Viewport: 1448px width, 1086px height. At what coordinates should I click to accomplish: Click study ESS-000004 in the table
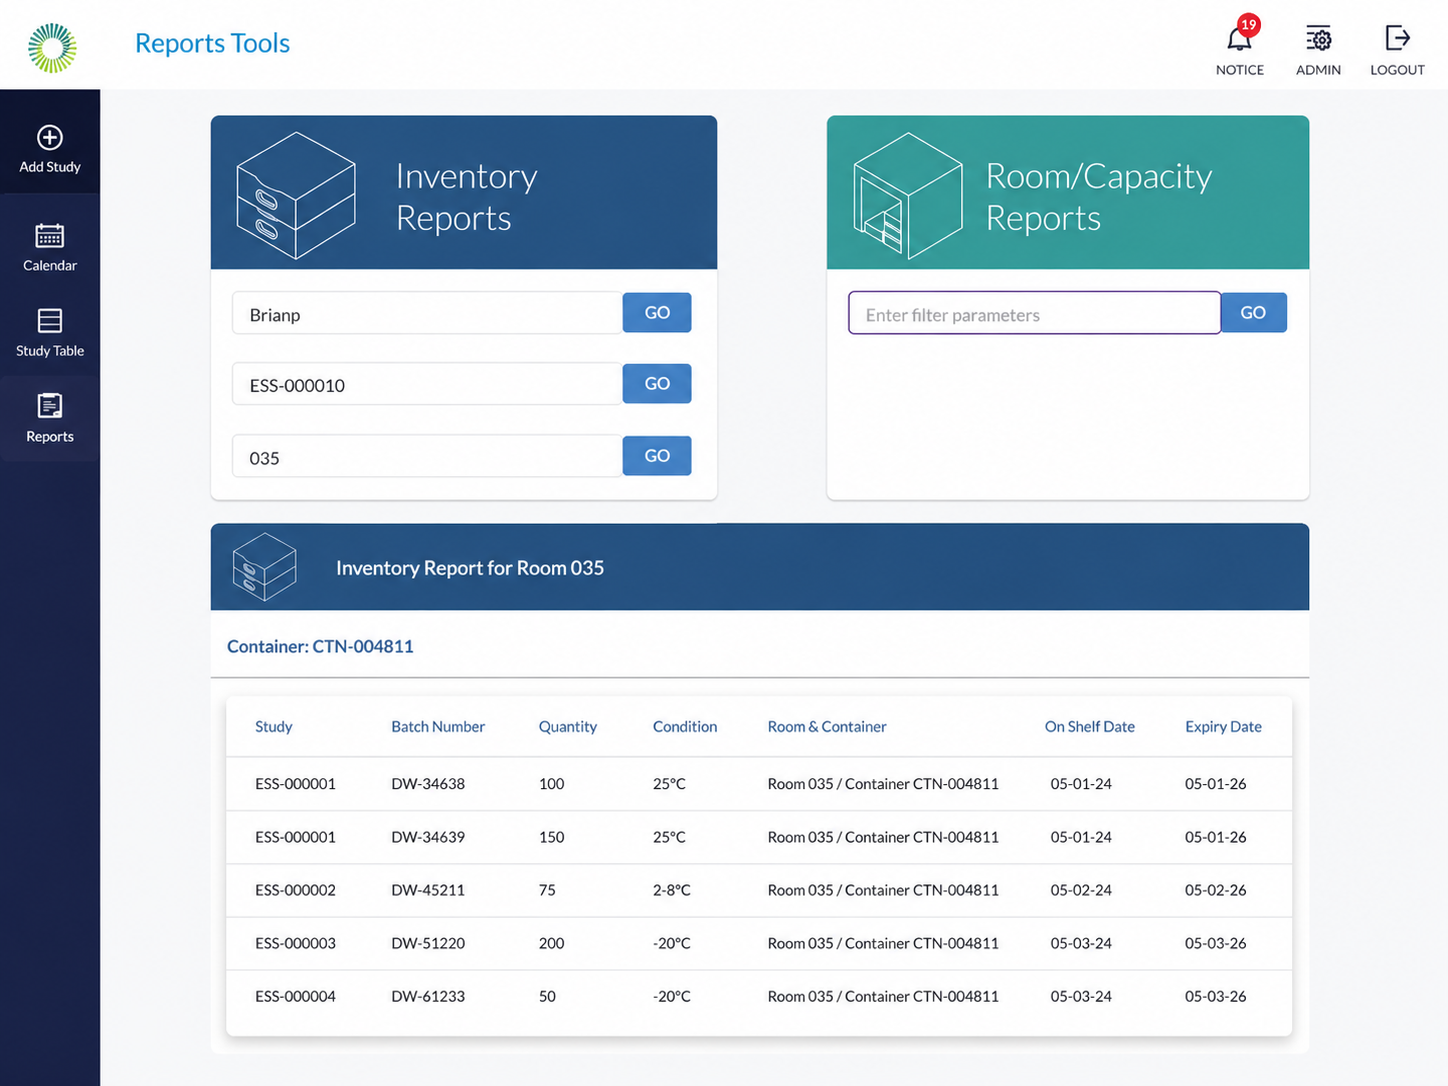pos(295,996)
